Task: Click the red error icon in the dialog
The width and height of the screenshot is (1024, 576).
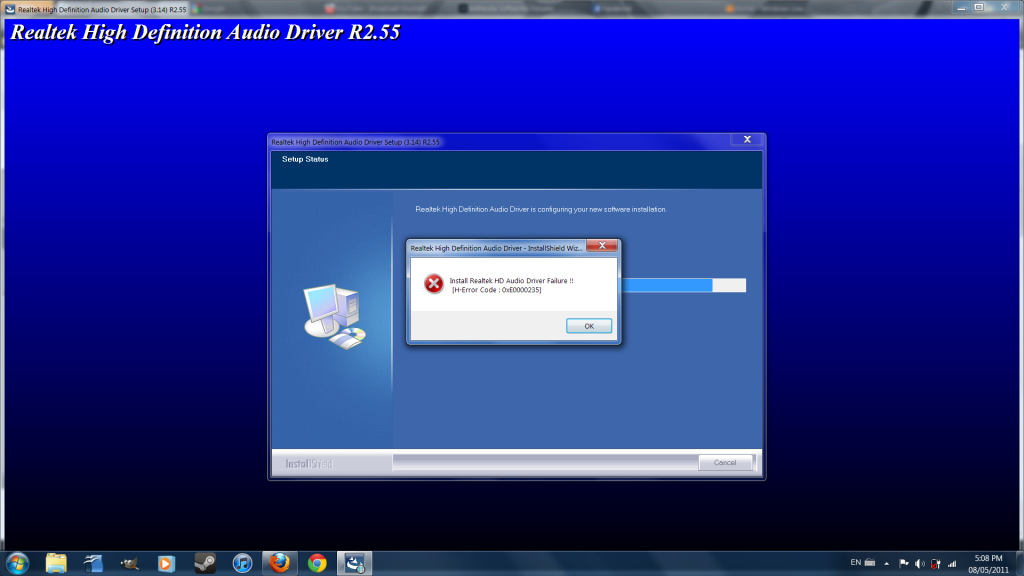Action: 434,284
